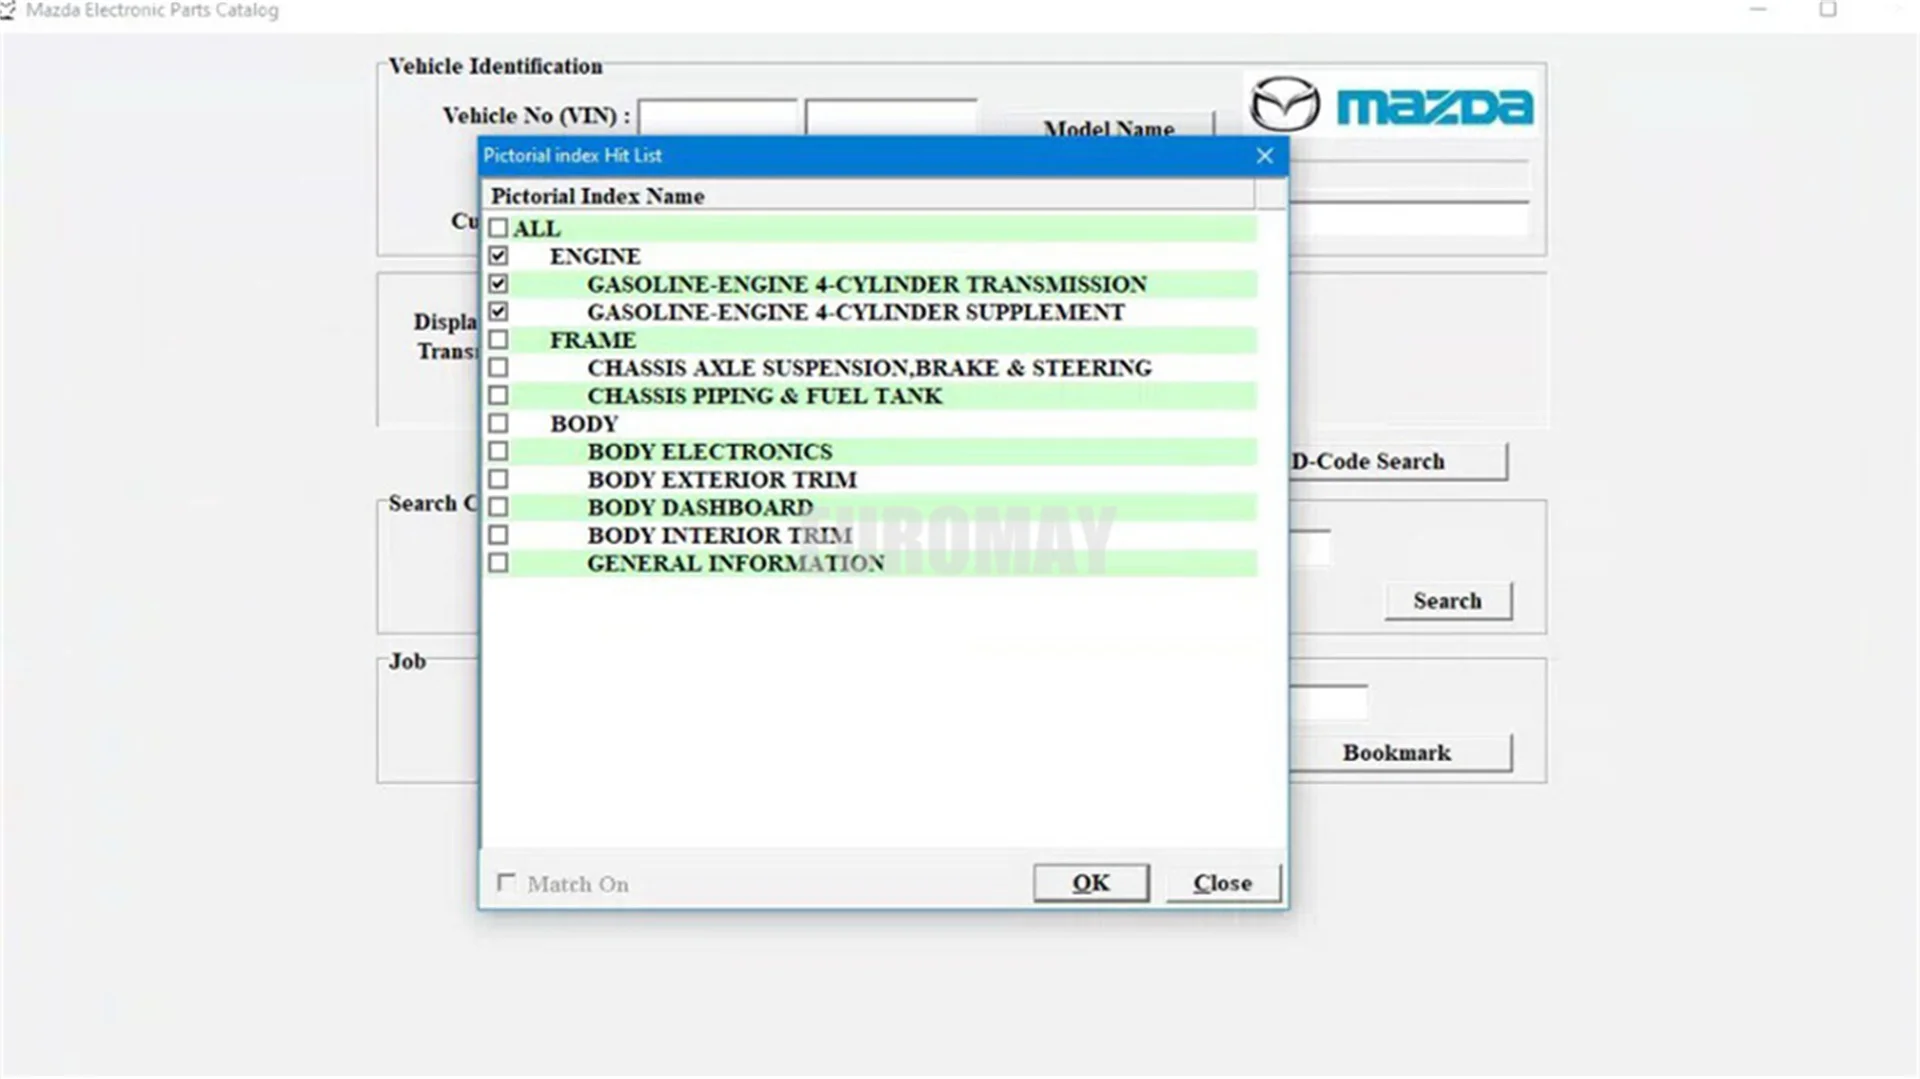This screenshot has width=1920, height=1079.
Task: Select the BODY ELECTRONICS row text
Action: 710,452
